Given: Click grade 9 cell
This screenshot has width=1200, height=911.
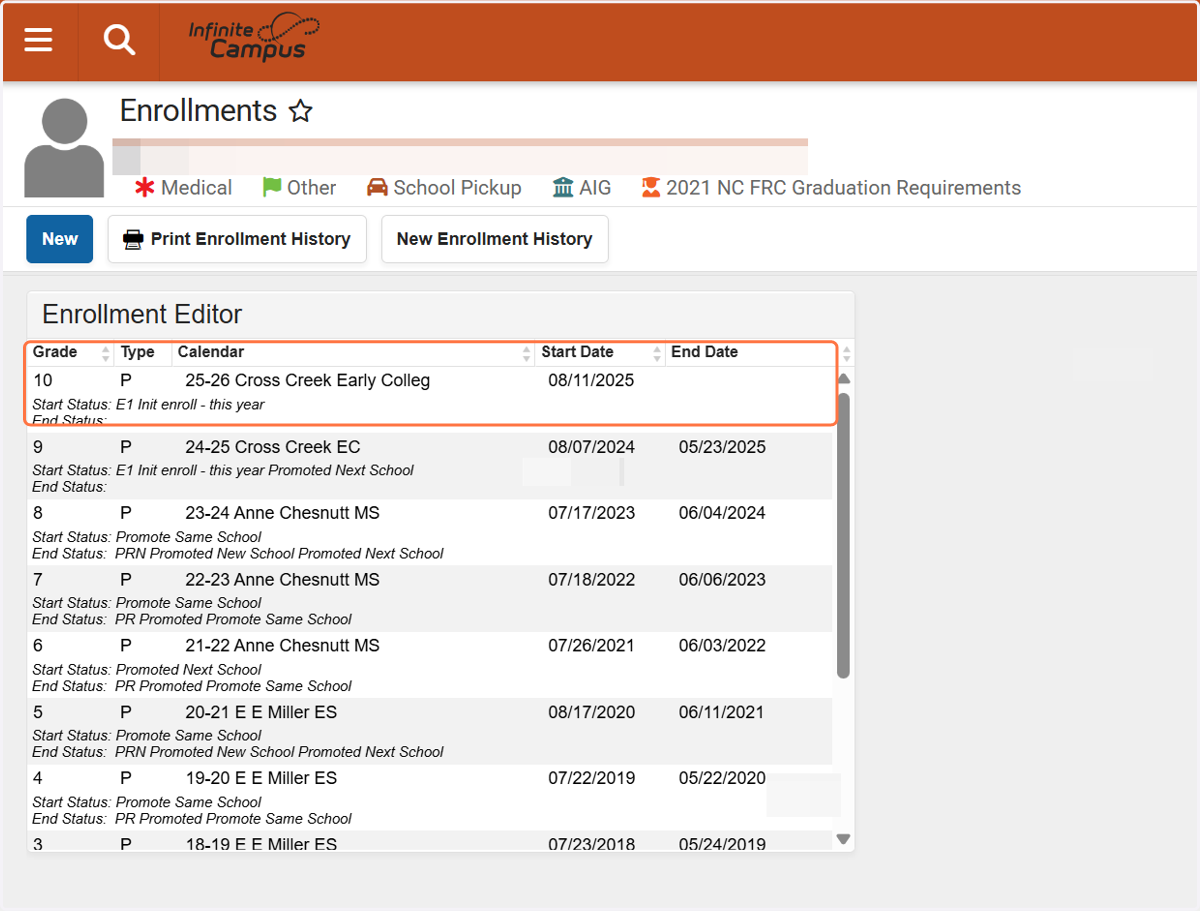Looking at the screenshot, I should tap(38, 447).
